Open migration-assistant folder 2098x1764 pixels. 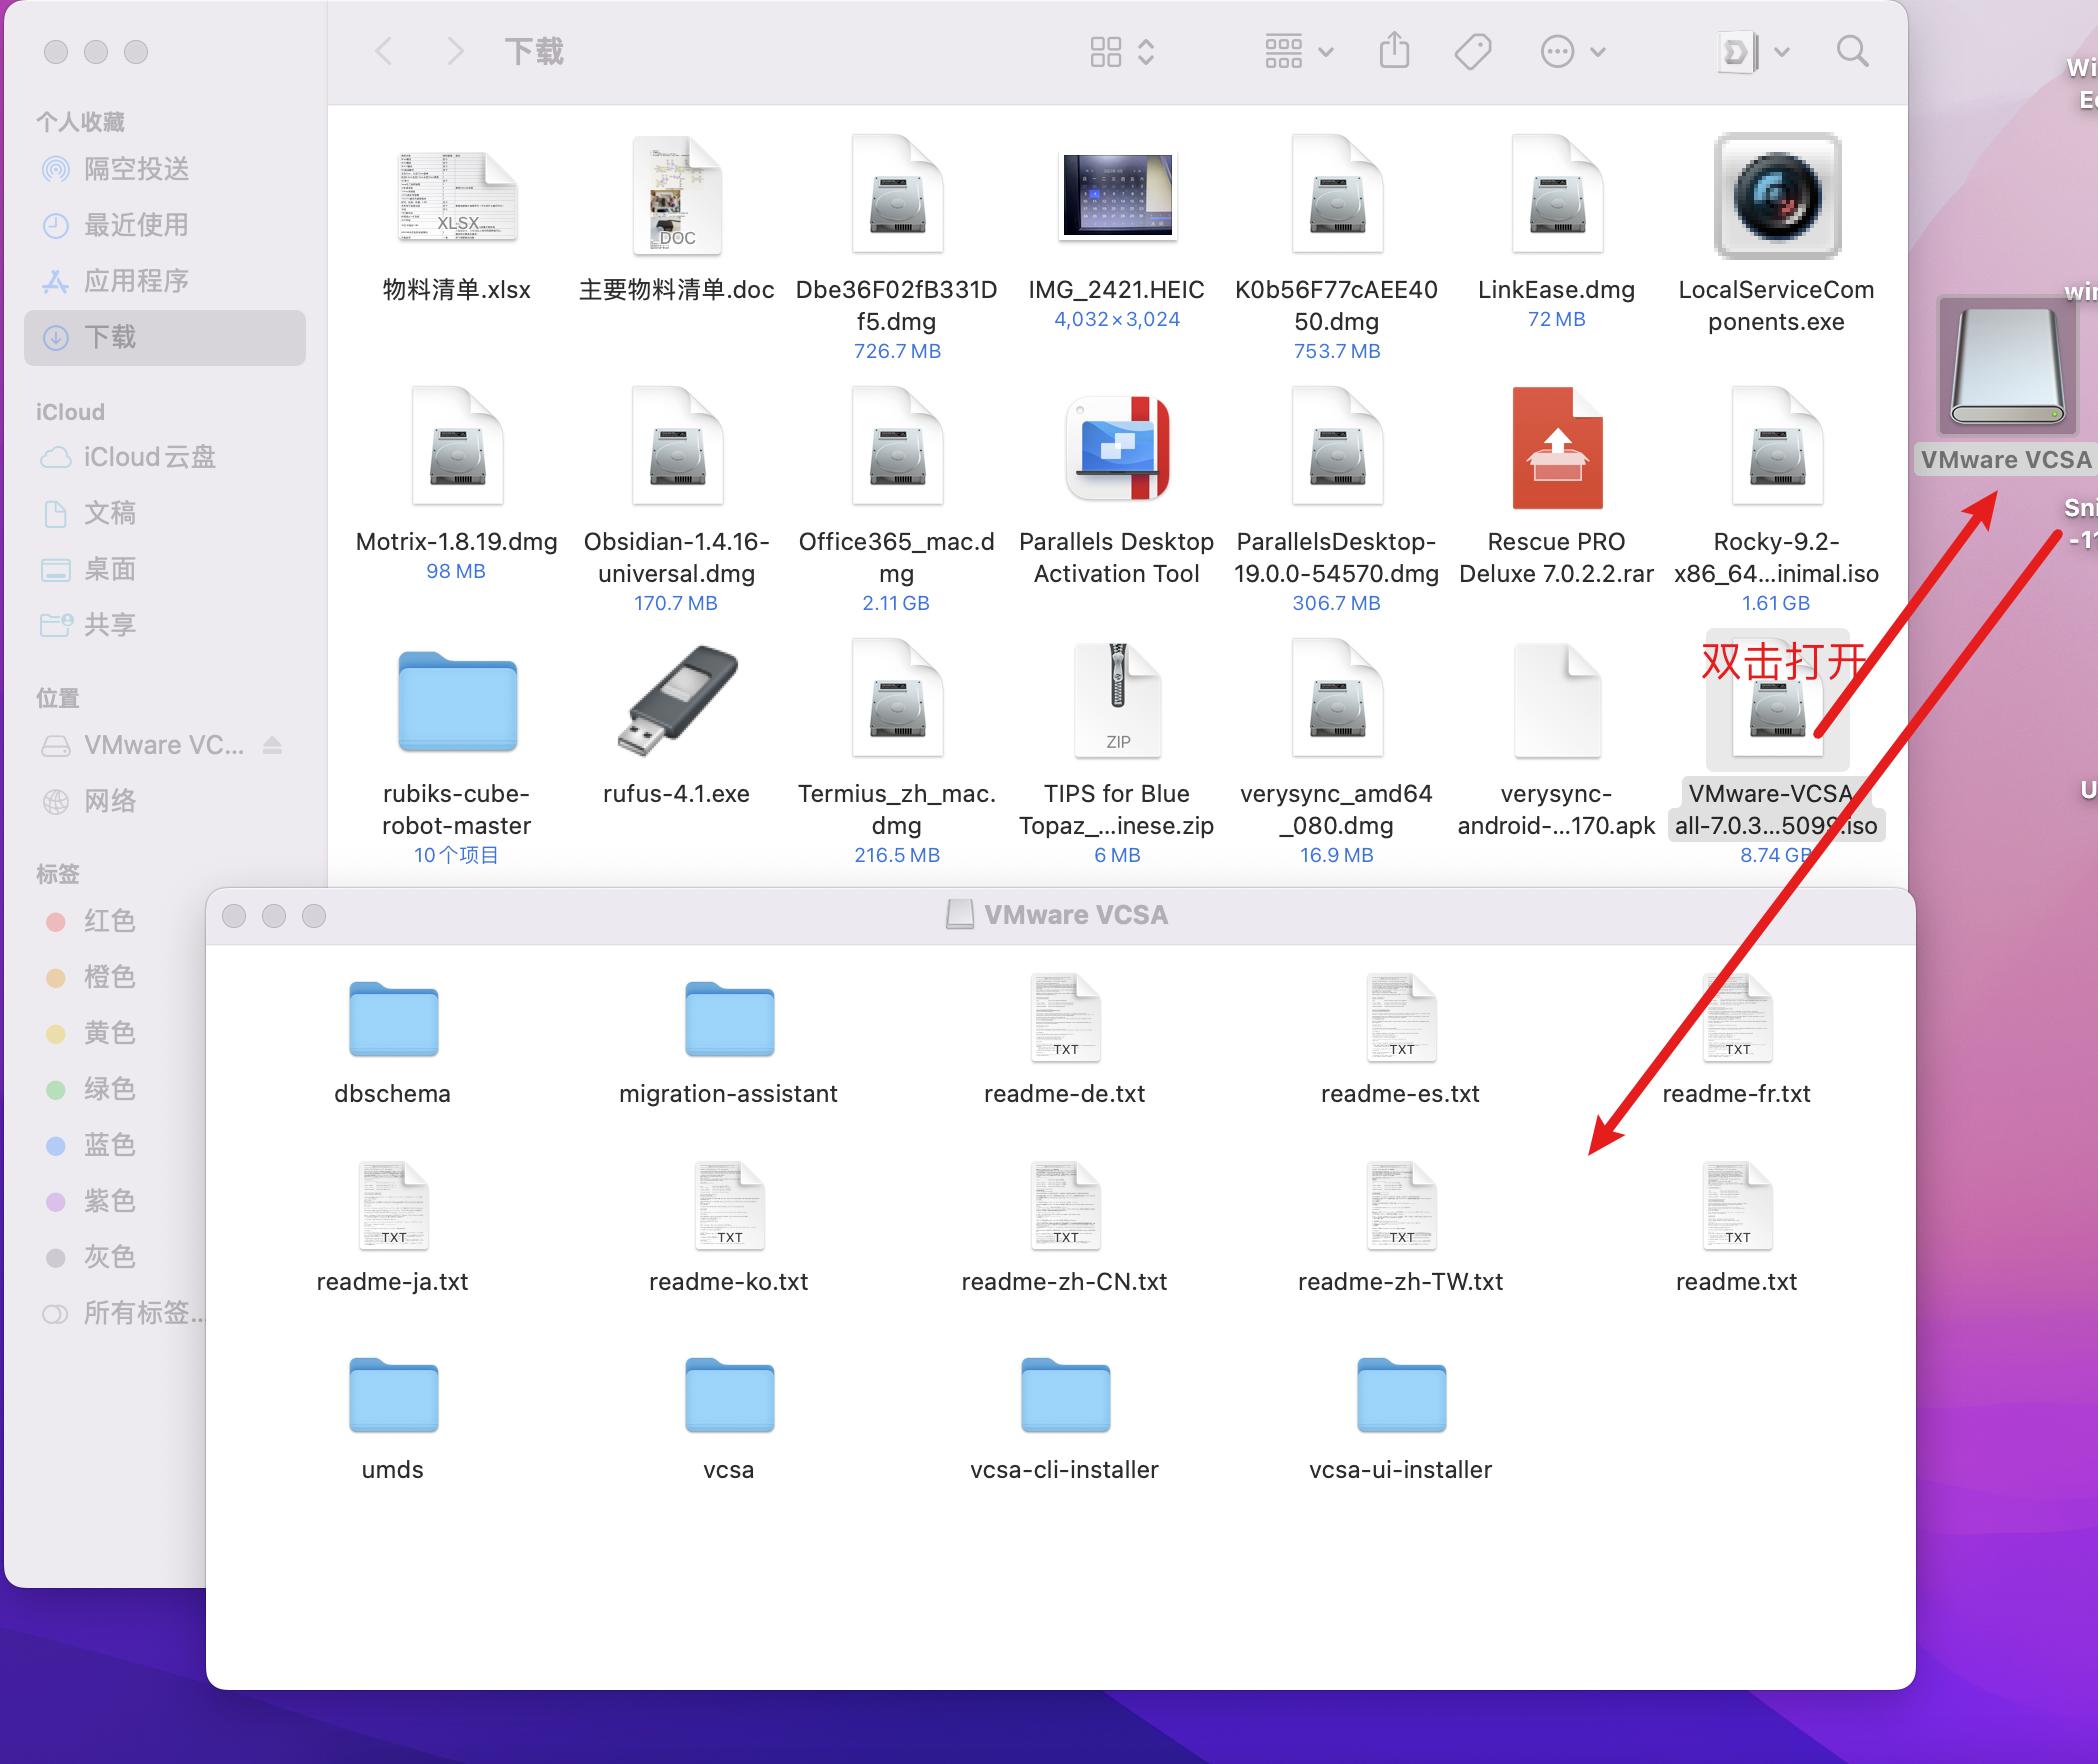pyautogui.click(x=729, y=1019)
